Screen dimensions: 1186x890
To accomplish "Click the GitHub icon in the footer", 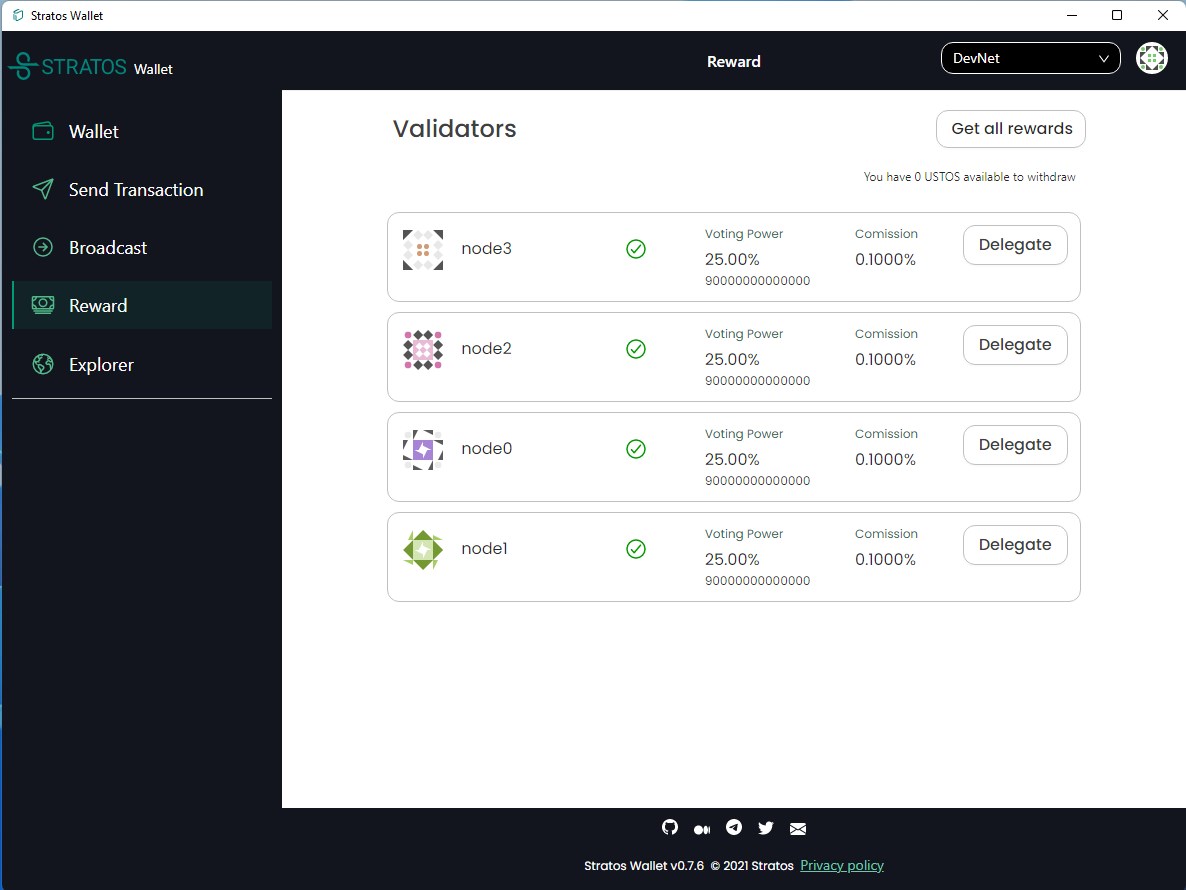I will (x=670, y=827).
